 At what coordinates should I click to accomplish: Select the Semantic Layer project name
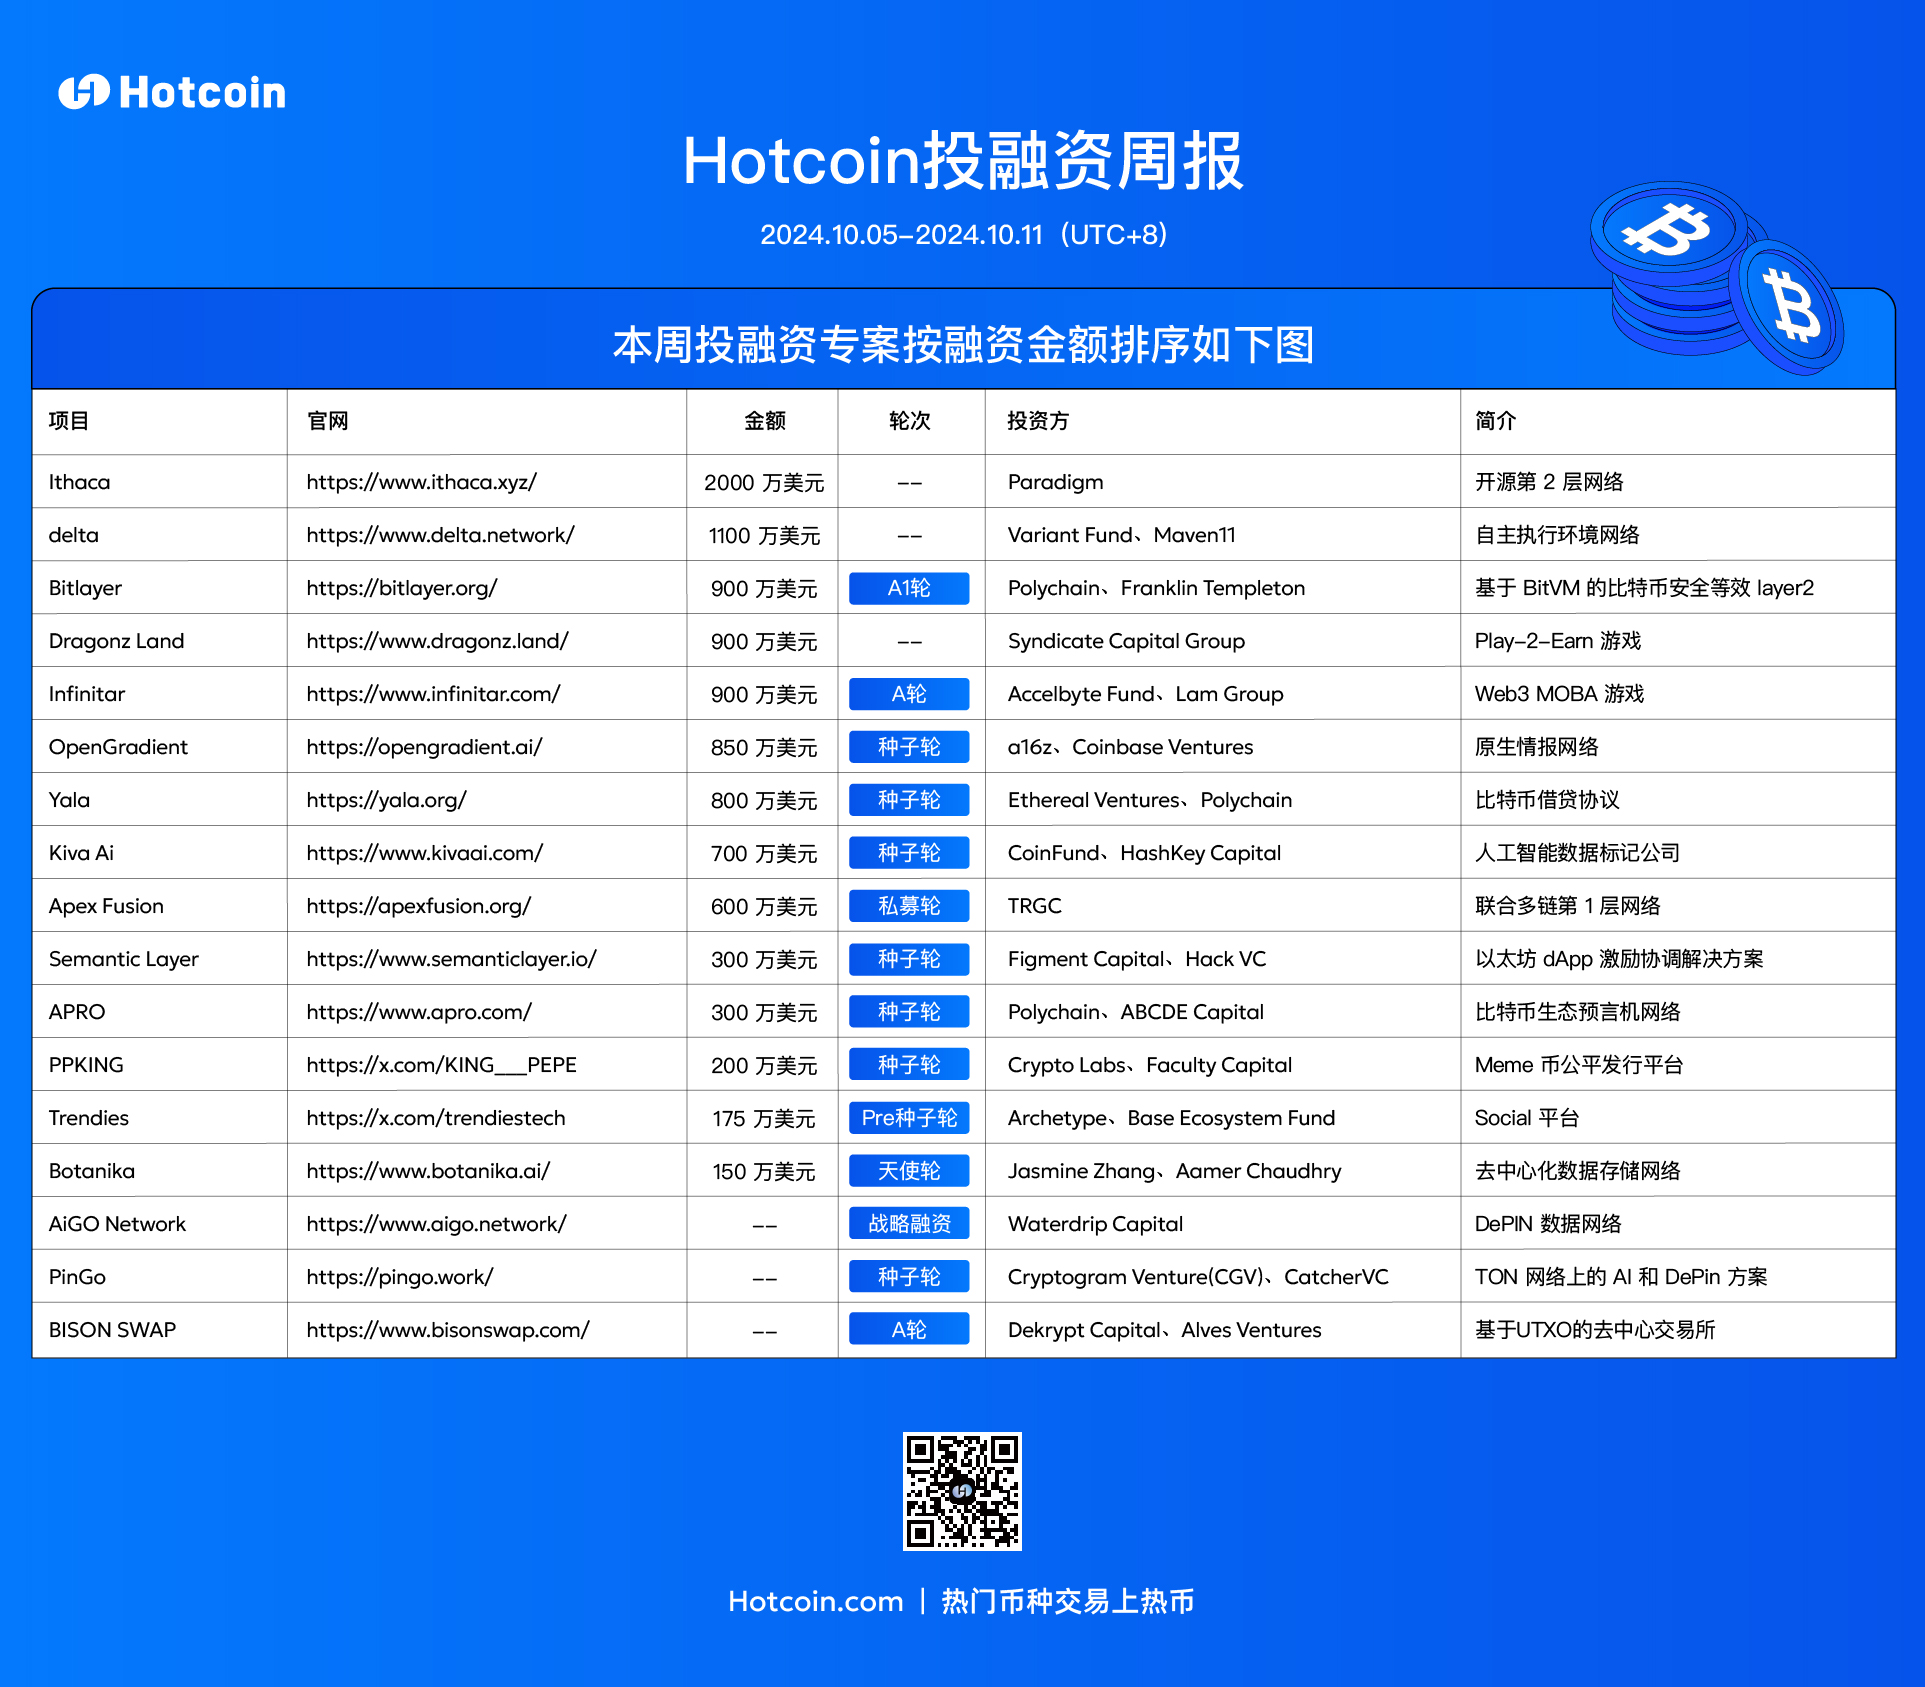coord(123,959)
